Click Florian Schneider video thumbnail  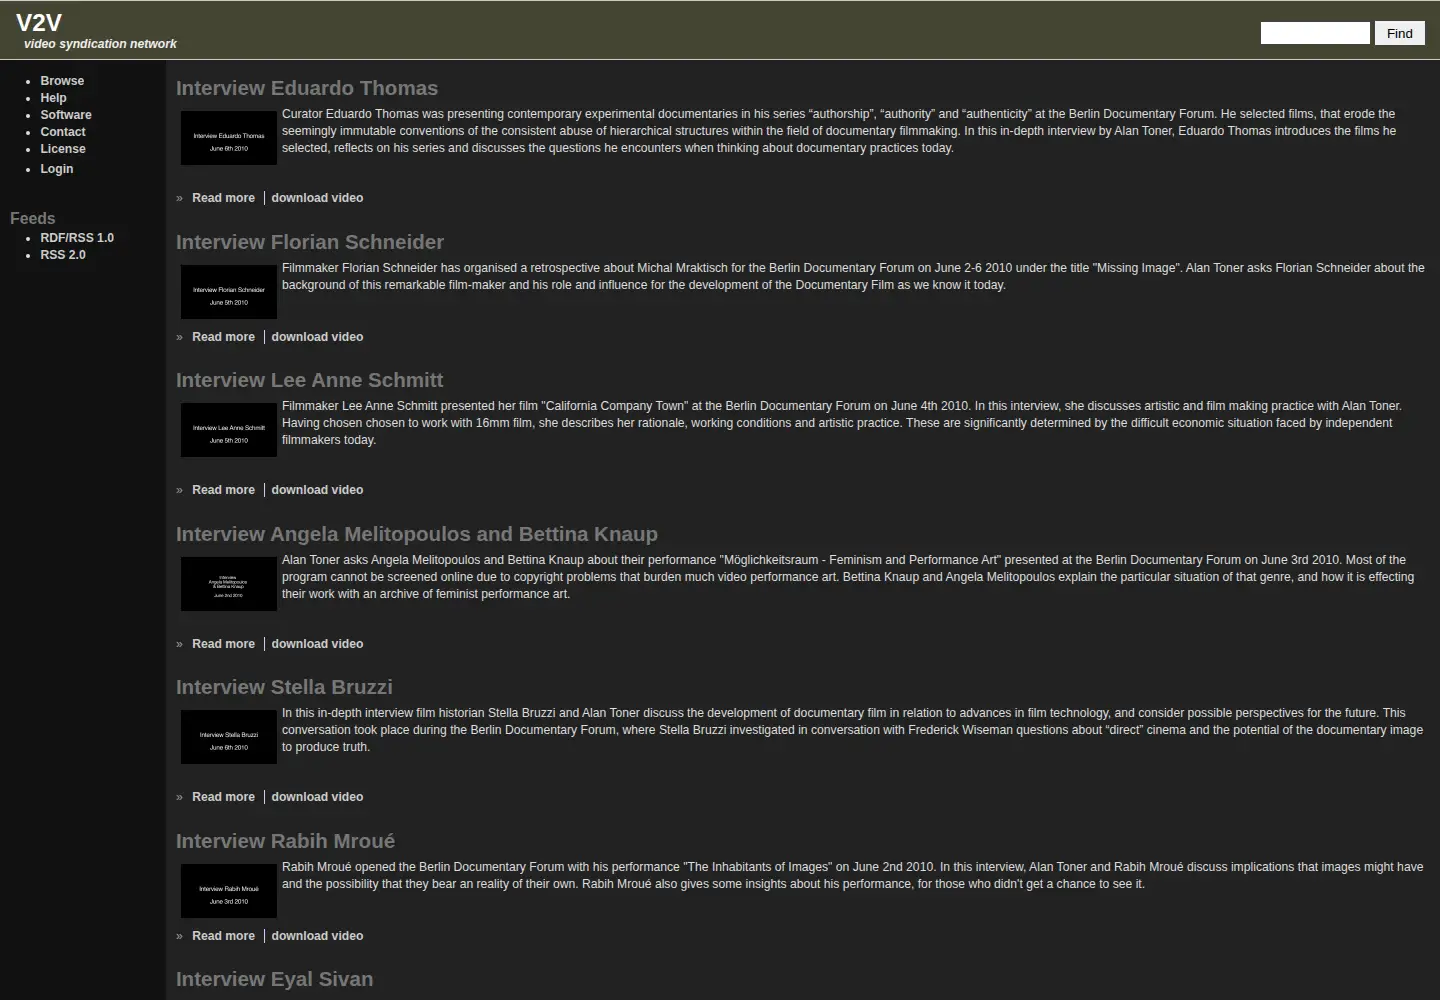[x=229, y=292]
